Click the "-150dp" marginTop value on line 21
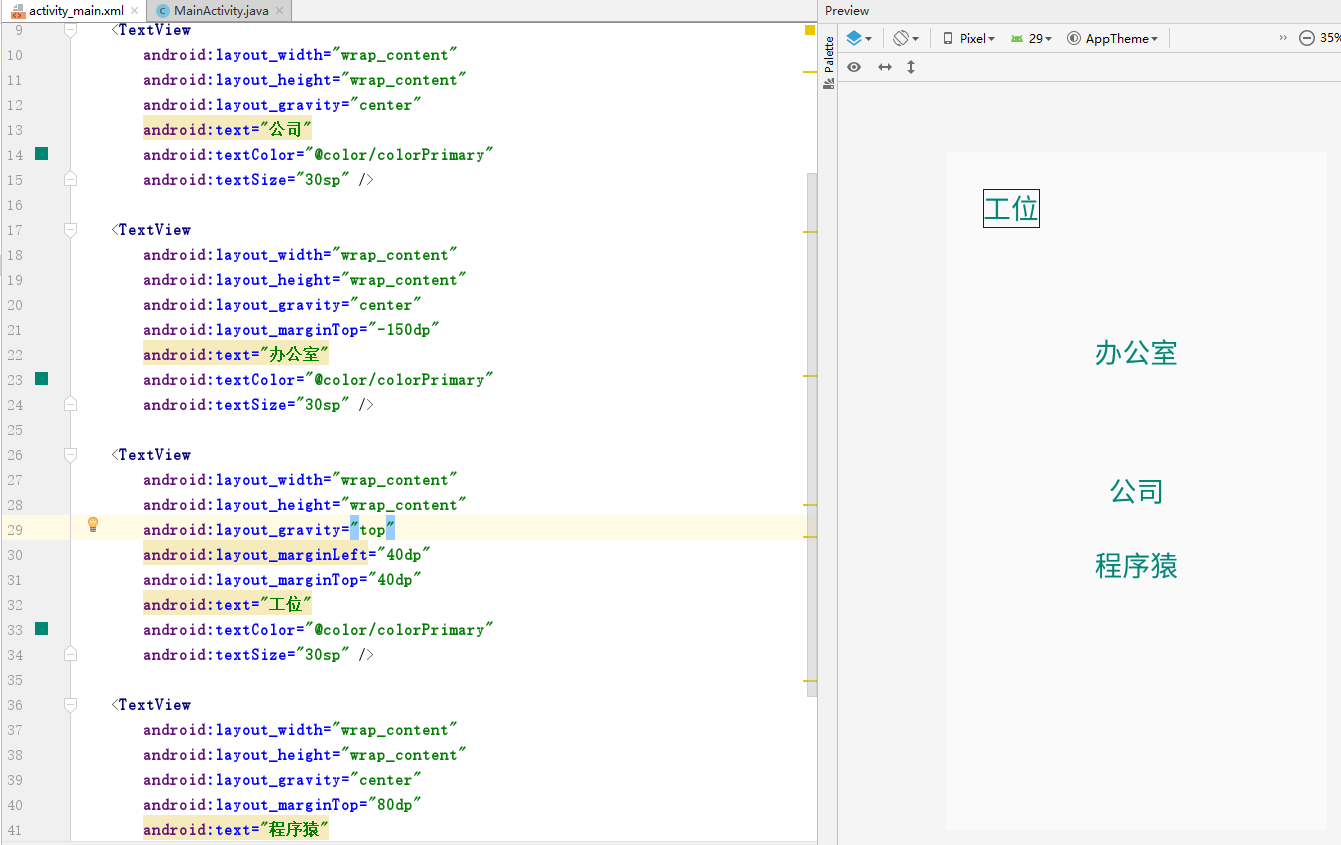 pos(404,330)
